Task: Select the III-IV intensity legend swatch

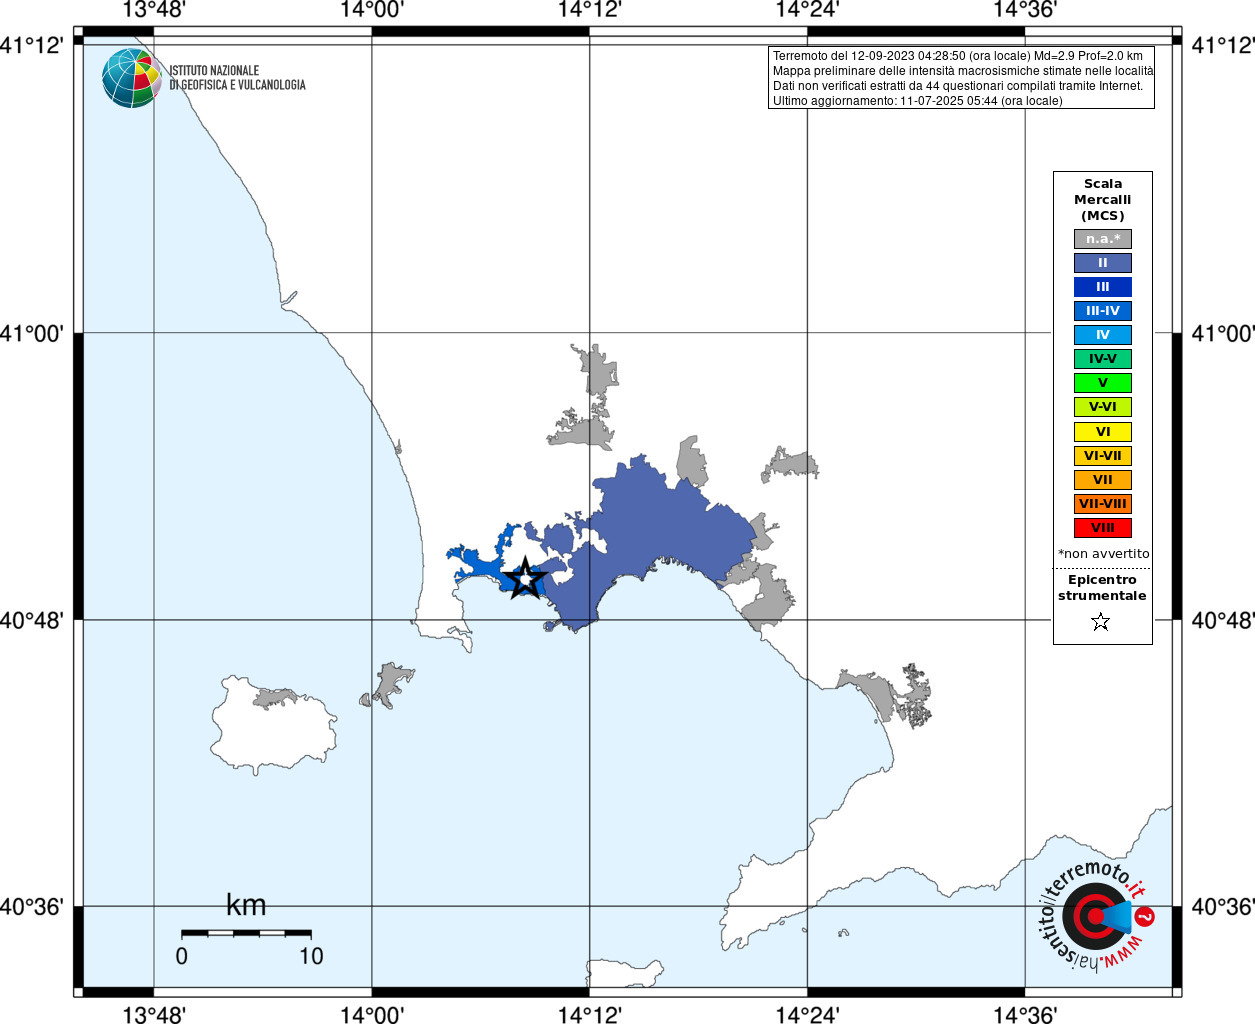Action: (1103, 311)
